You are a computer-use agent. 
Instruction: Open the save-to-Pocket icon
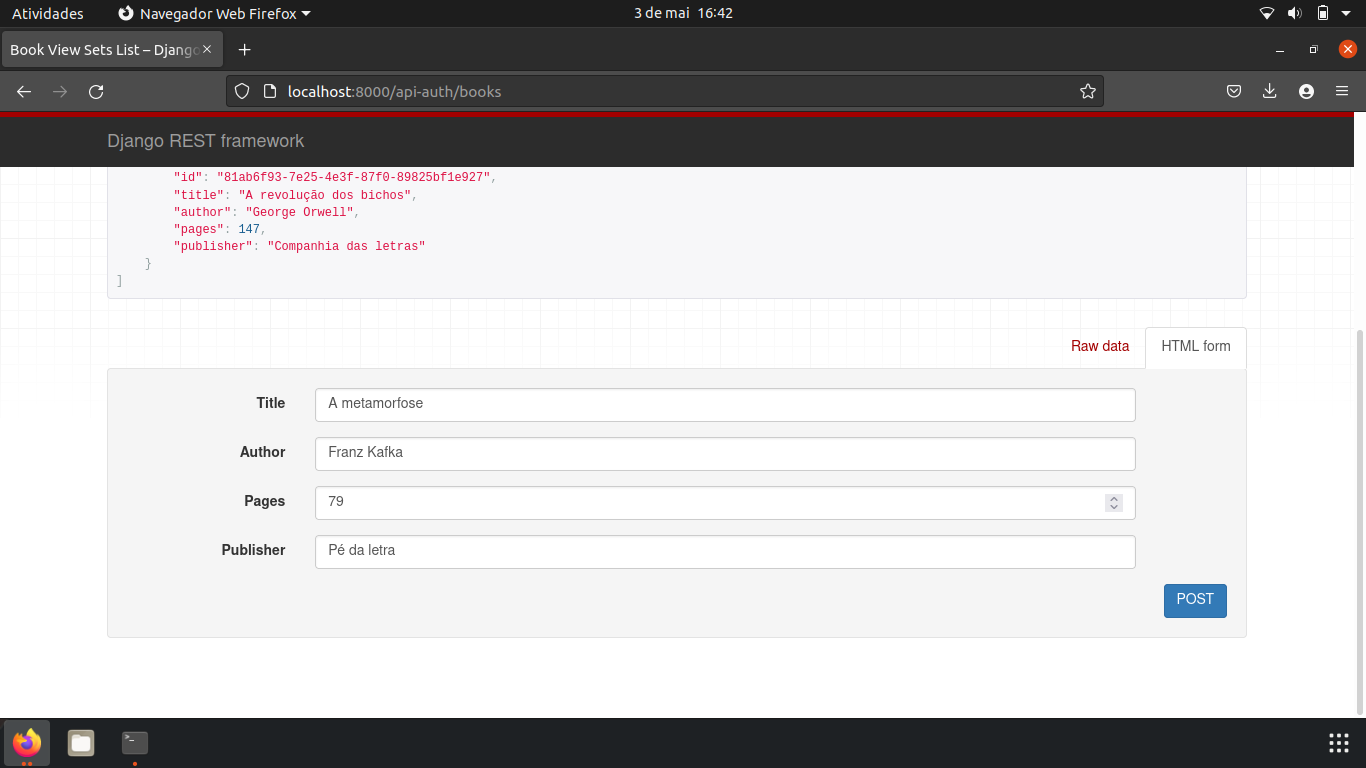(1233, 91)
